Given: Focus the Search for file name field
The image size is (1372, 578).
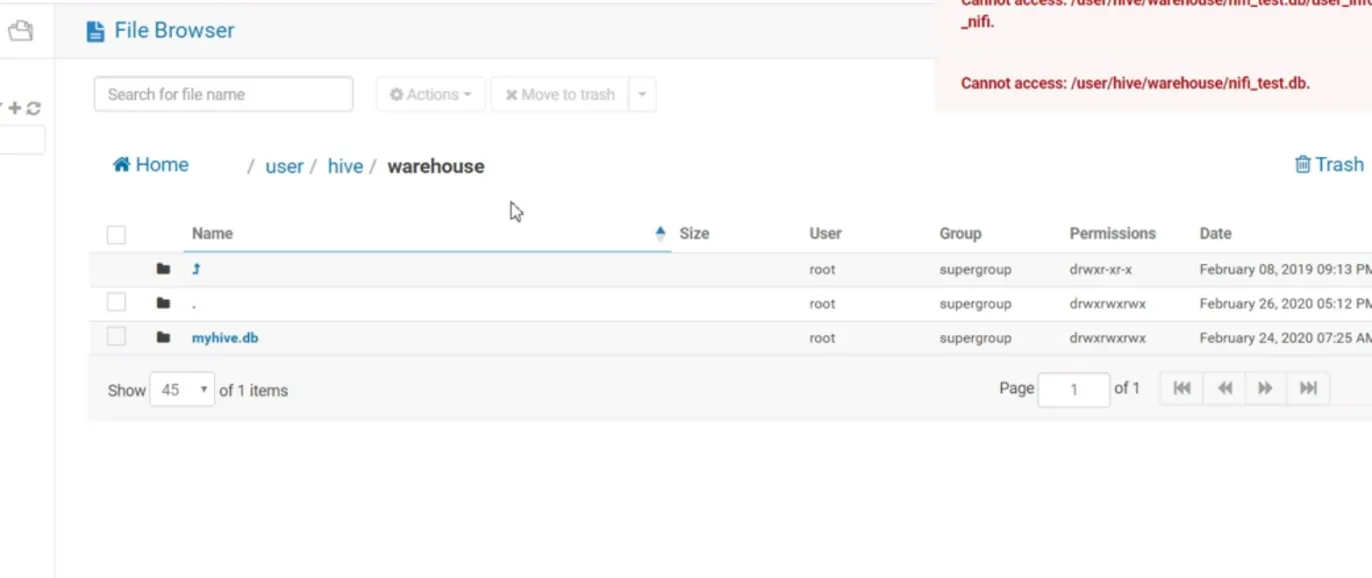Looking at the screenshot, I should pyautogui.click(x=223, y=94).
